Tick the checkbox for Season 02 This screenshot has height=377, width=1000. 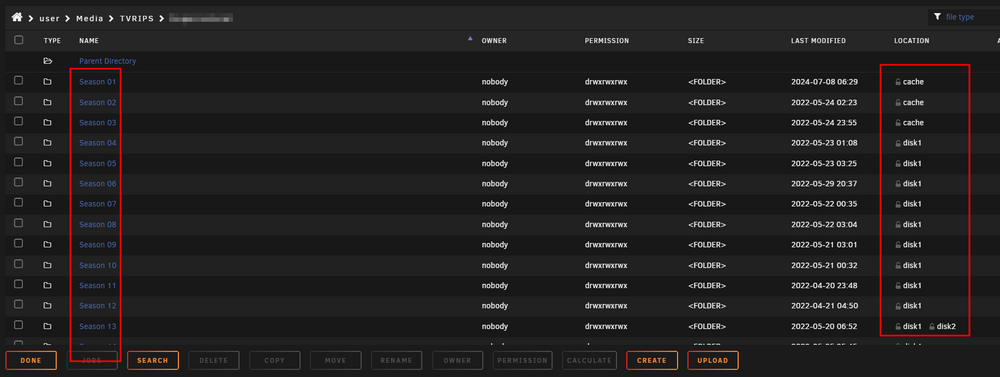(18, 101)
